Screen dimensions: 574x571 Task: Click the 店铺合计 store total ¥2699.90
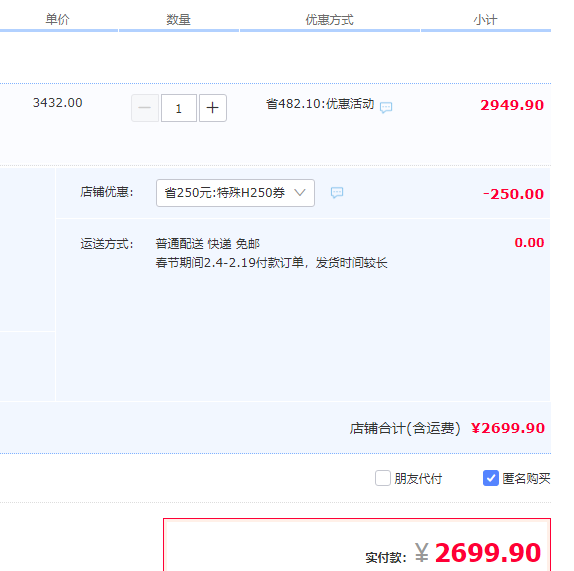(x=508, y=428)
